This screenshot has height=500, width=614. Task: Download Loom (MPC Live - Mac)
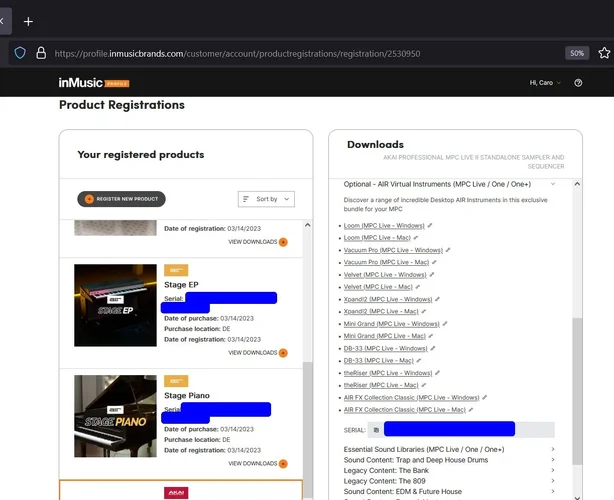point(377,238)
